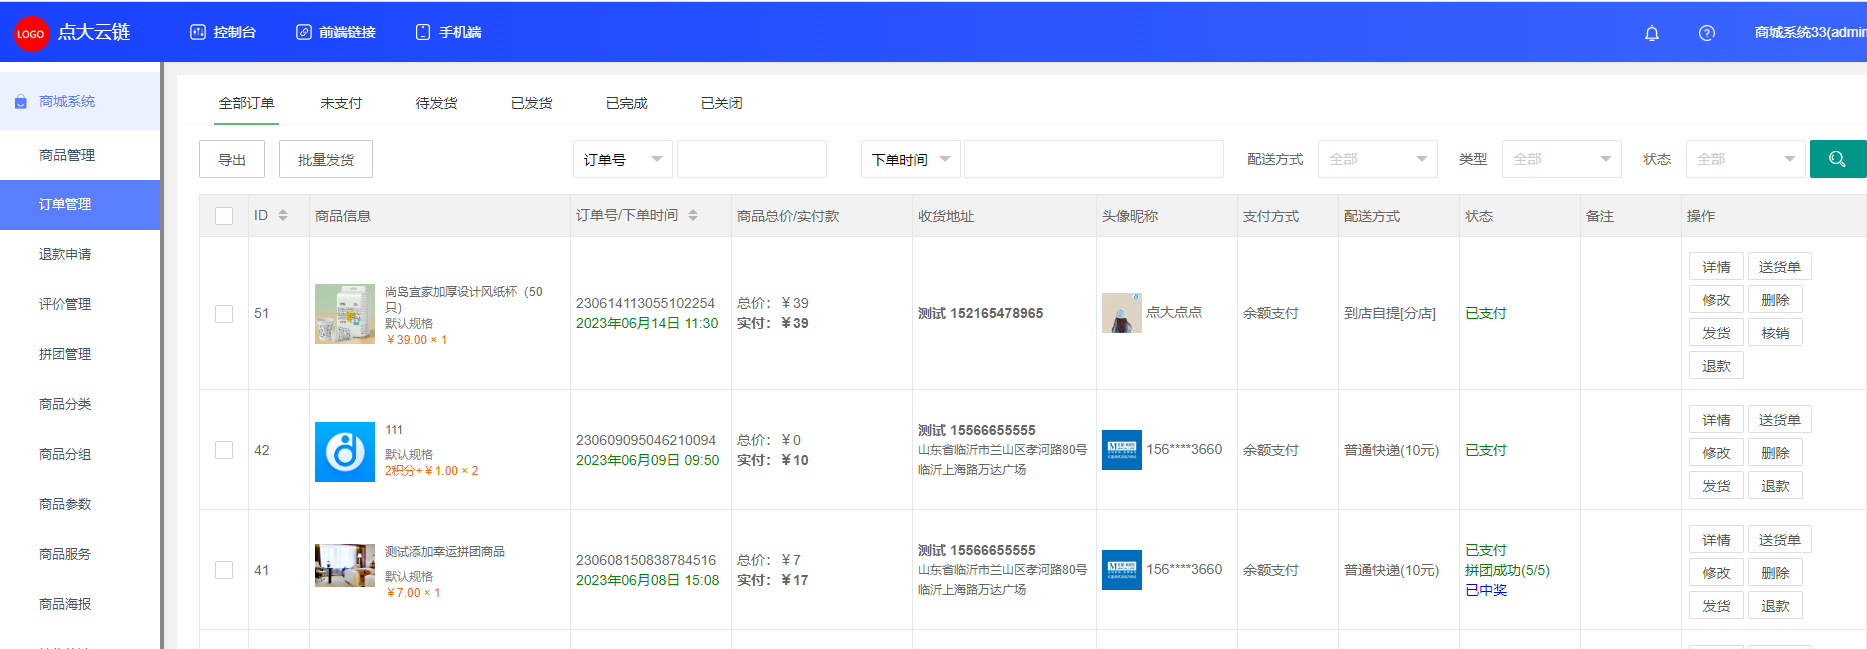1867x649 pixels.
Task: Open 商品海报 in sidebar
Action: click(80, 604)
